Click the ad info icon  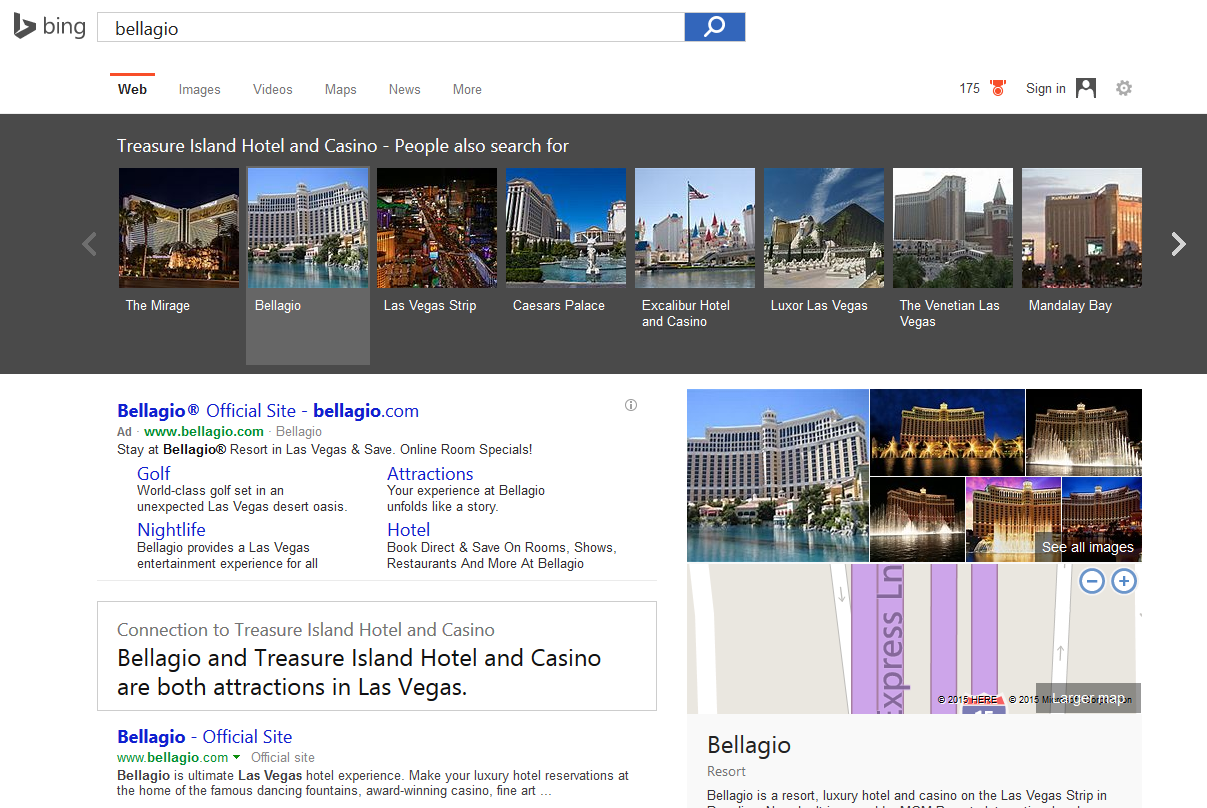[631, 405]
